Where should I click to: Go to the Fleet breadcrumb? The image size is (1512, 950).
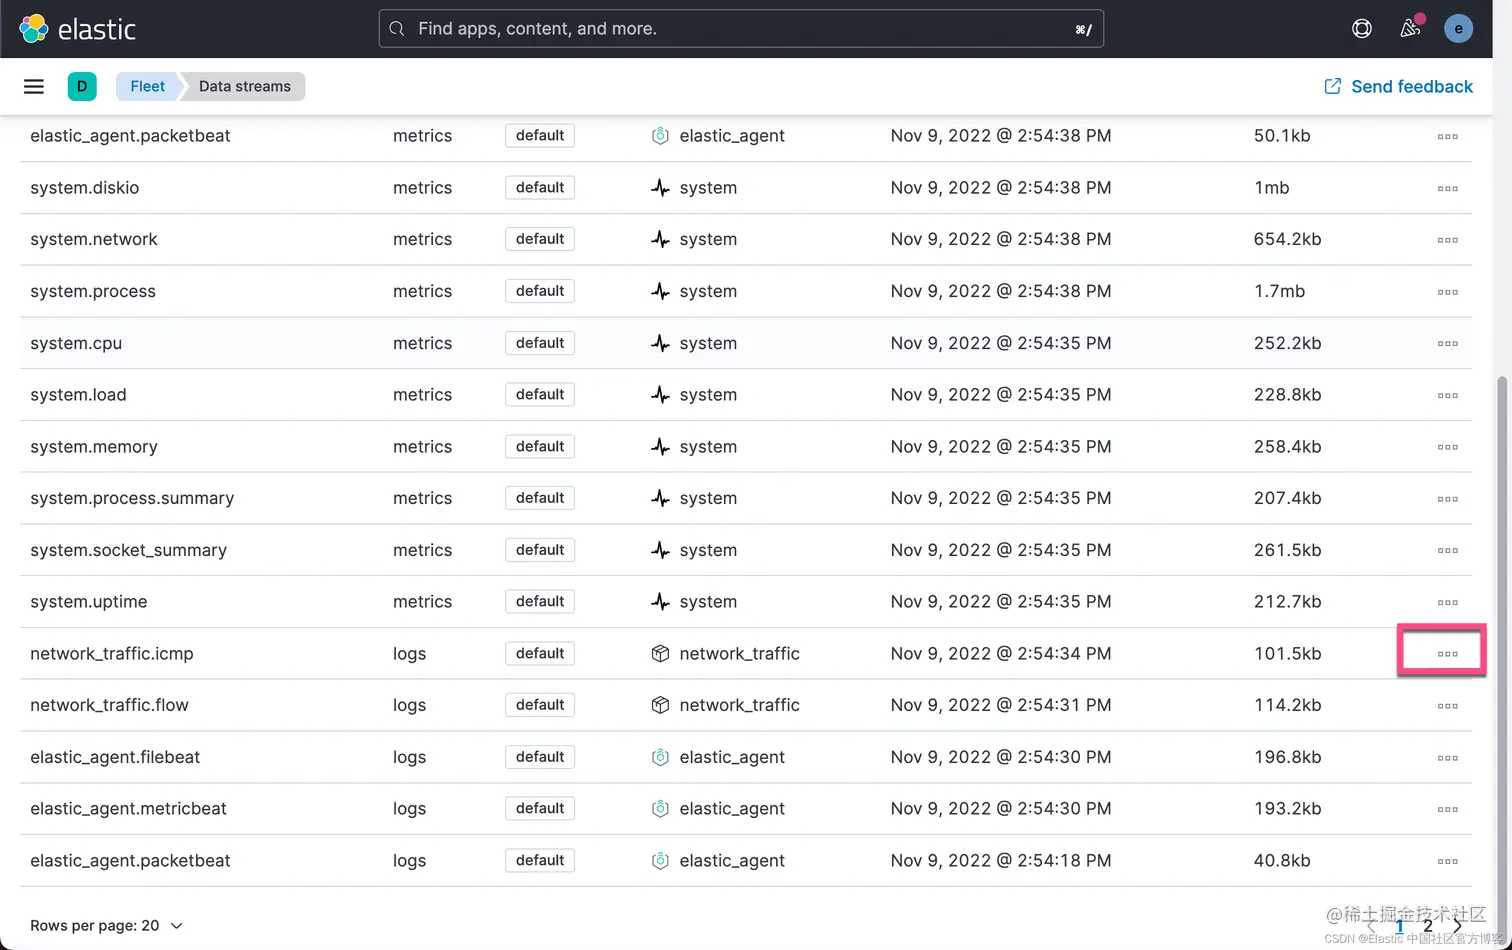click(x=147, y=86)
